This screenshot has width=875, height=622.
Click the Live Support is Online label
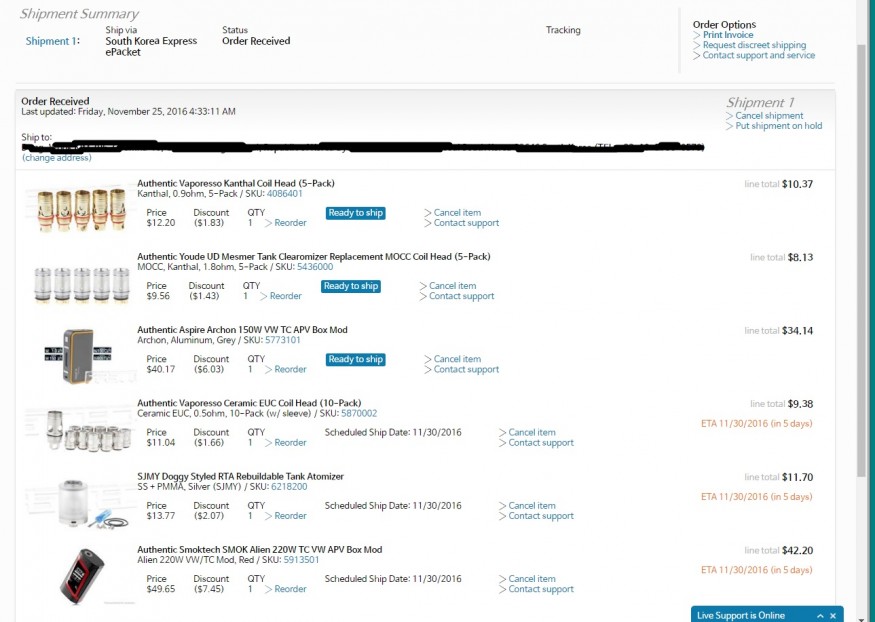coord(741,616)
